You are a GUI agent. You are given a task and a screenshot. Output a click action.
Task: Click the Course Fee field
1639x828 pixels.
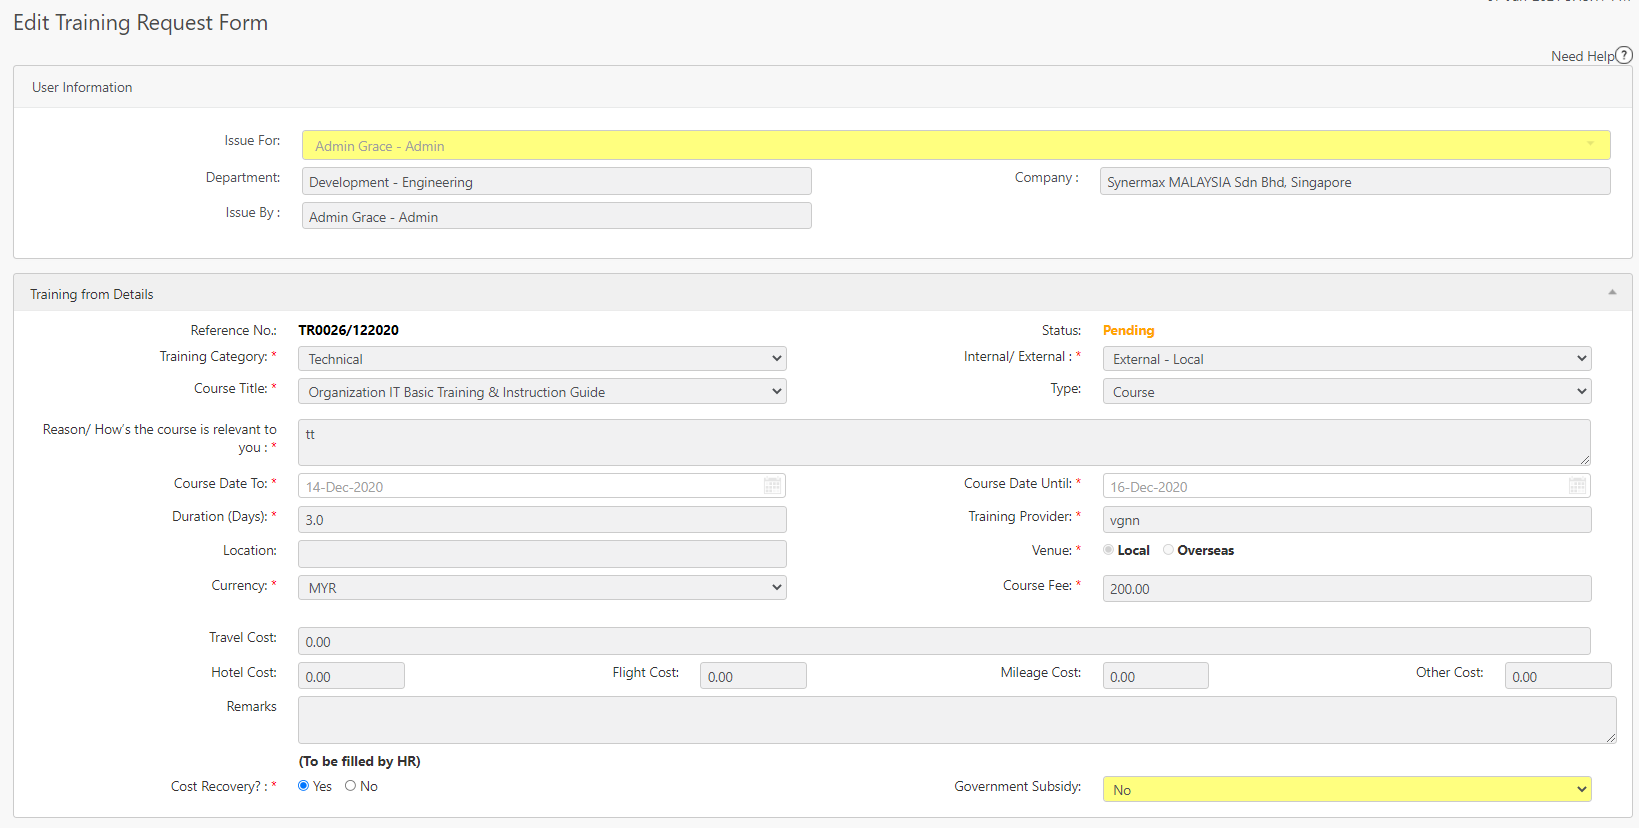(1347, 588)
